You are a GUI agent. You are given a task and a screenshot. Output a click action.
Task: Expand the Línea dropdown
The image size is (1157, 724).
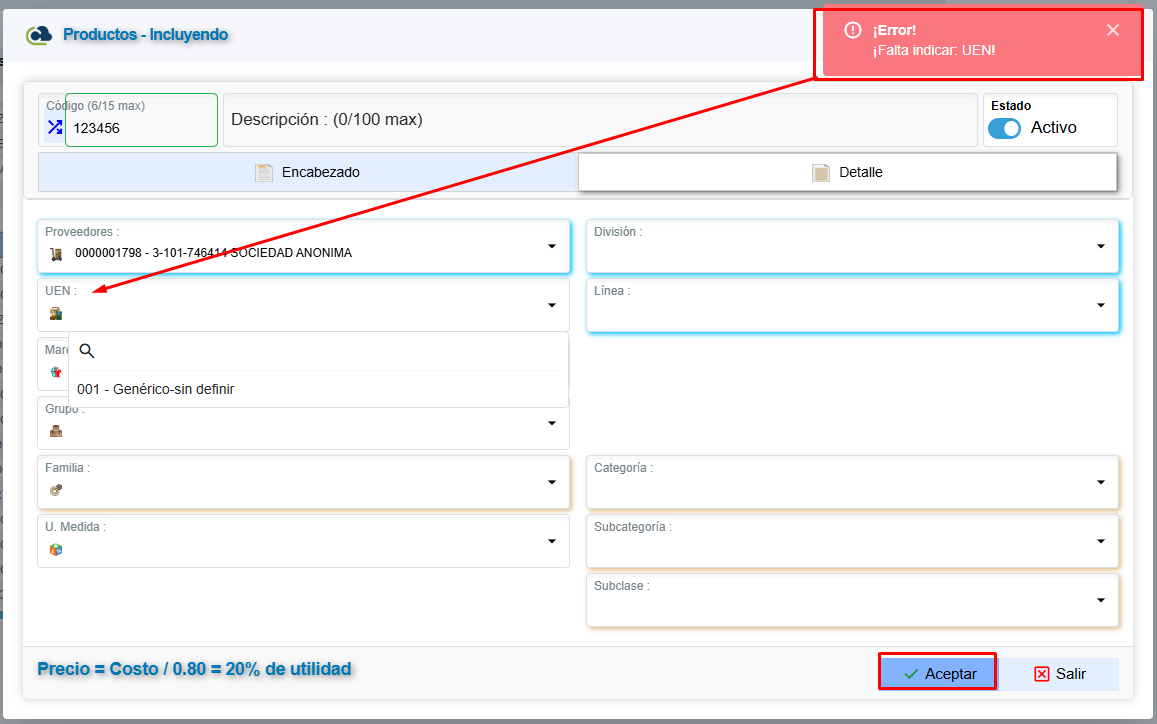tap(1101, 306)
